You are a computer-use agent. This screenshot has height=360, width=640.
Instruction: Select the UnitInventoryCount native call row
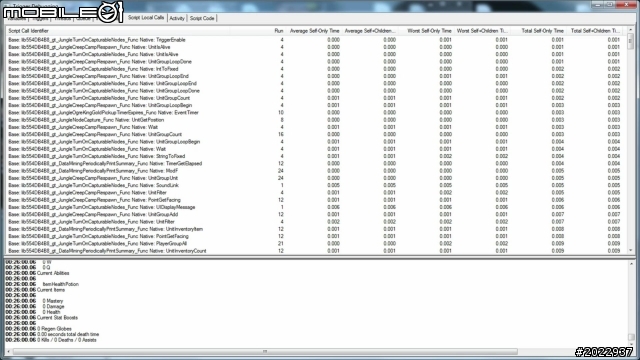point(314,251)
